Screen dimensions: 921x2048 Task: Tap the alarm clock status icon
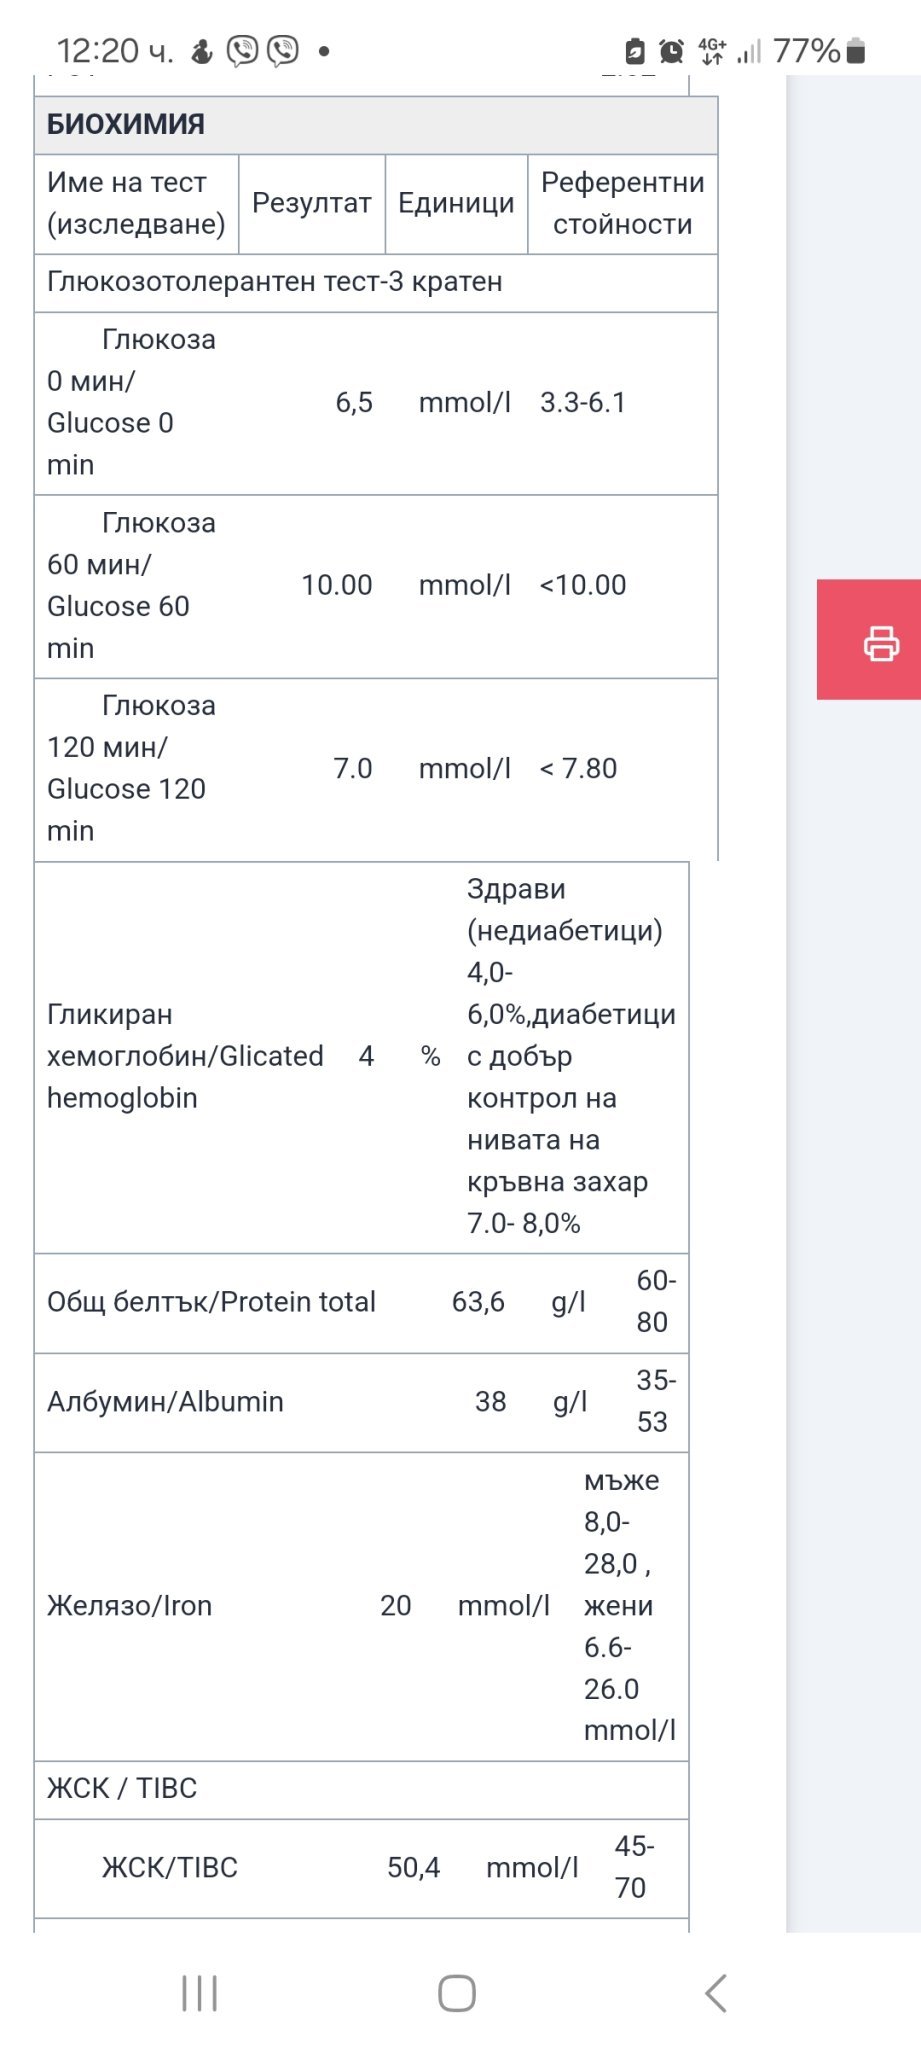coord(672,51)
